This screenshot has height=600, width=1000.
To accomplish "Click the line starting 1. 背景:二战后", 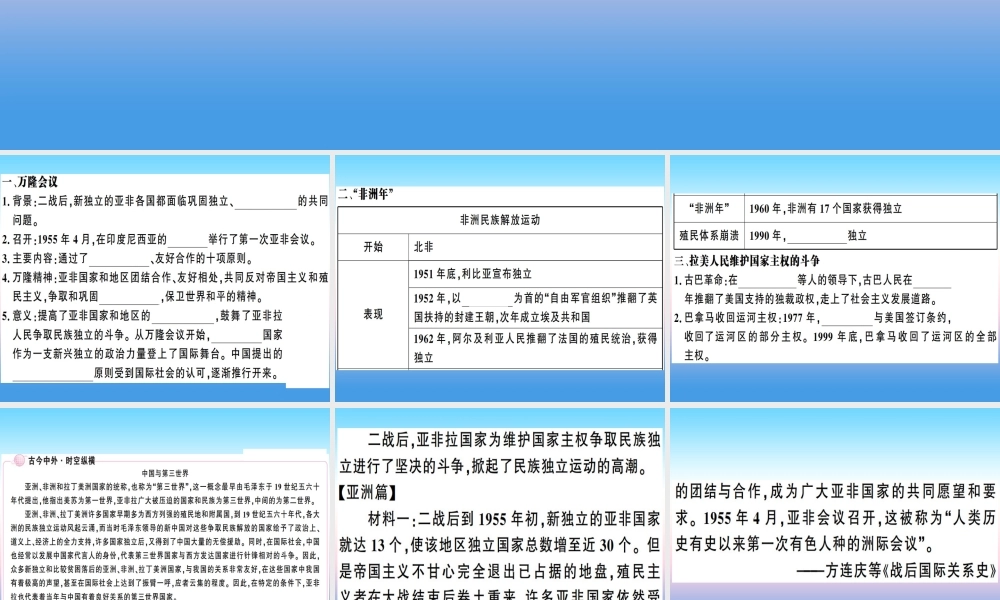I will pos(165,201).
